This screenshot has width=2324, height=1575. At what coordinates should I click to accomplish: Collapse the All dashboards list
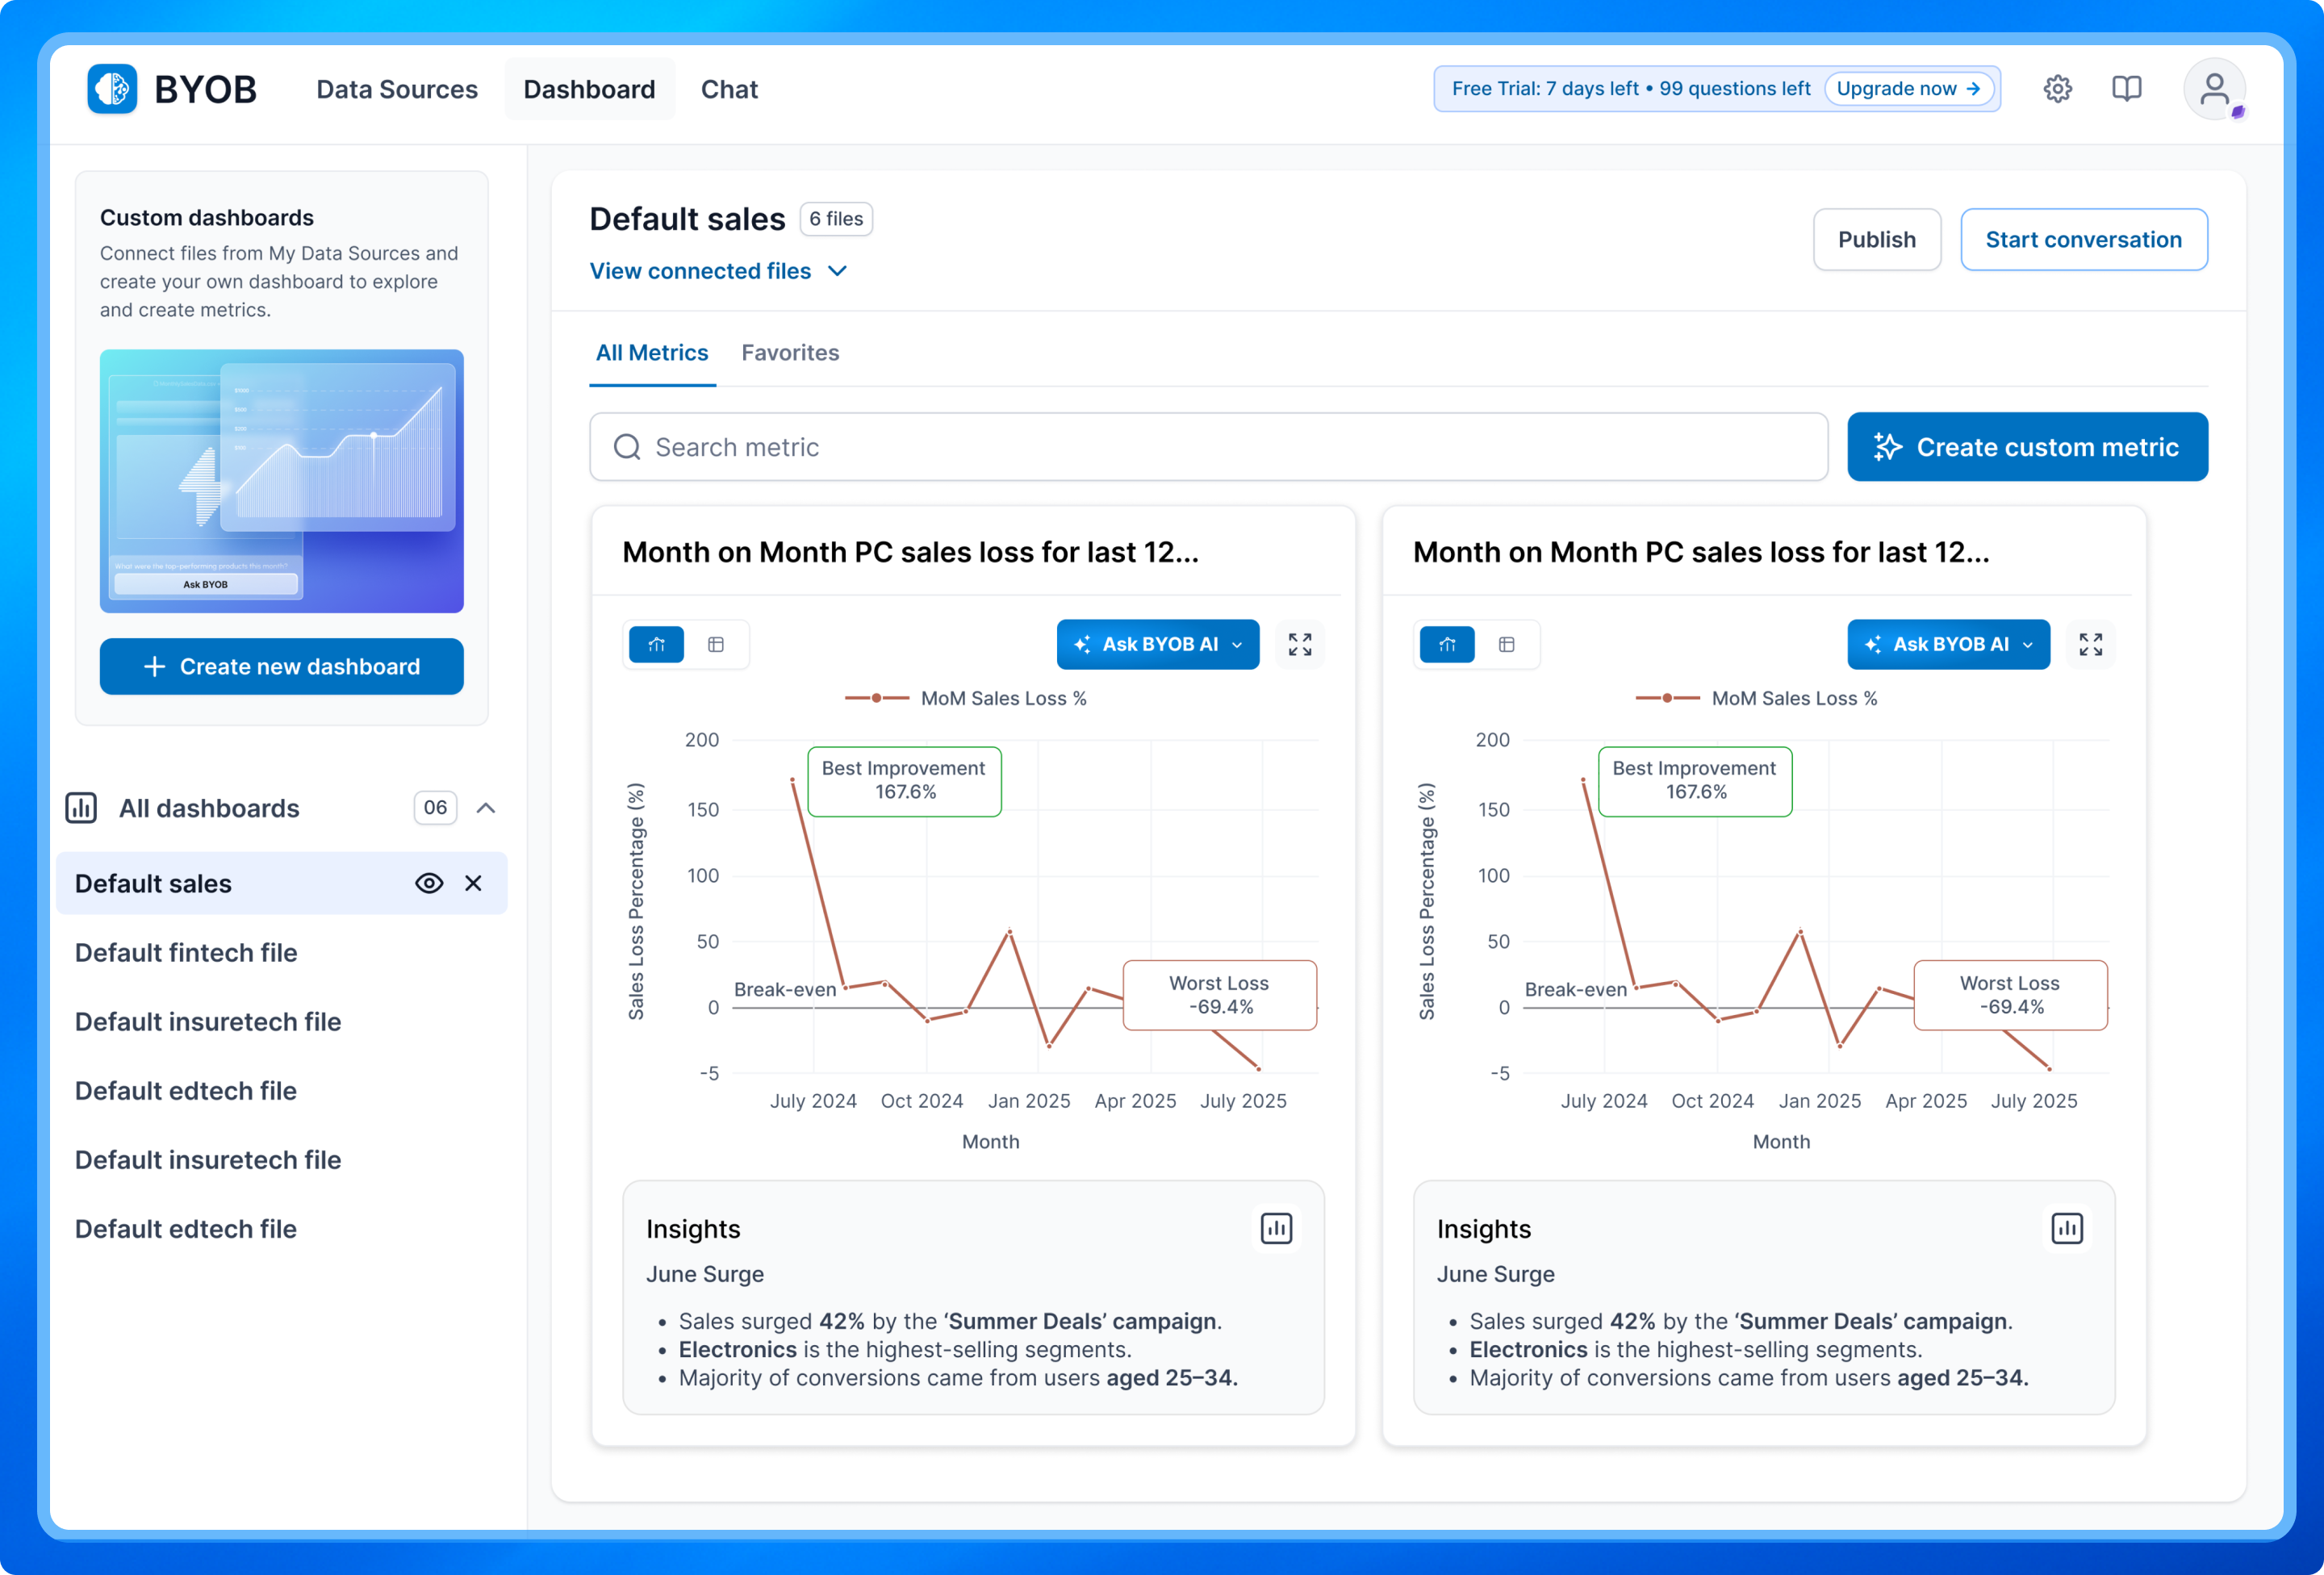click(x=486, y=808)
